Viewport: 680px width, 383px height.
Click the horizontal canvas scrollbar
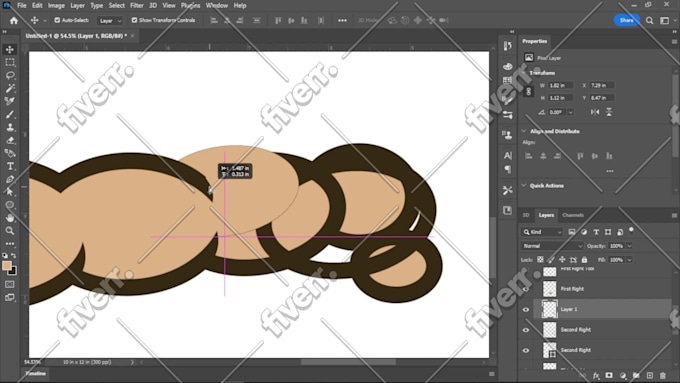click(348, 362)
